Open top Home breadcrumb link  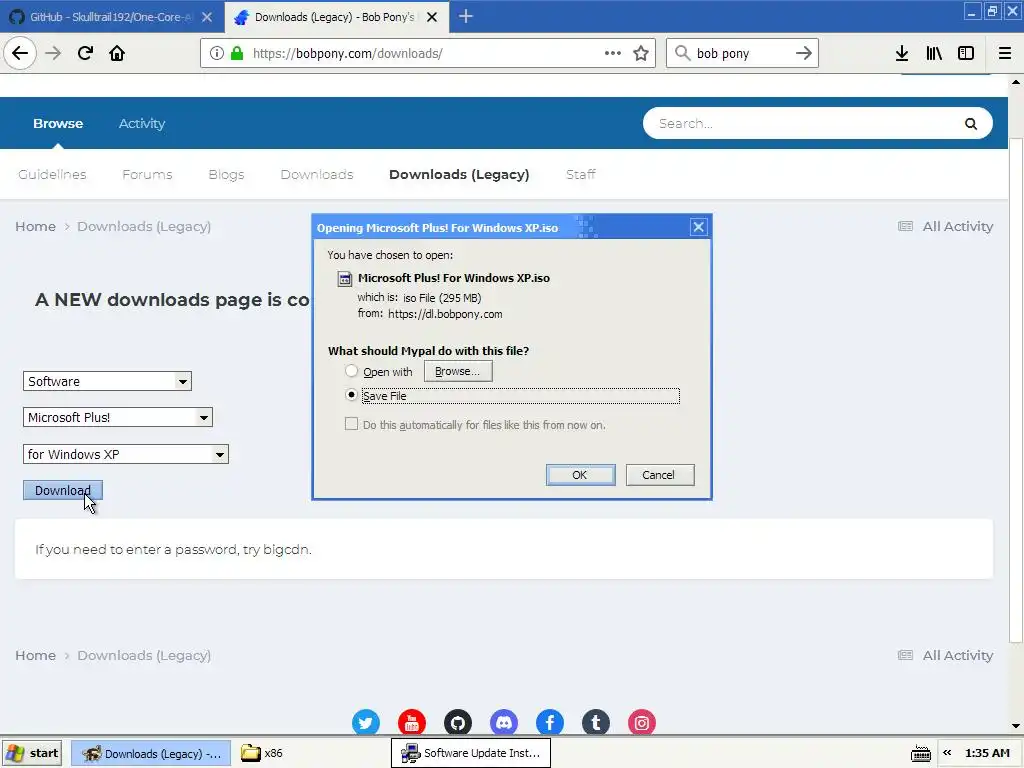(35, 227)
